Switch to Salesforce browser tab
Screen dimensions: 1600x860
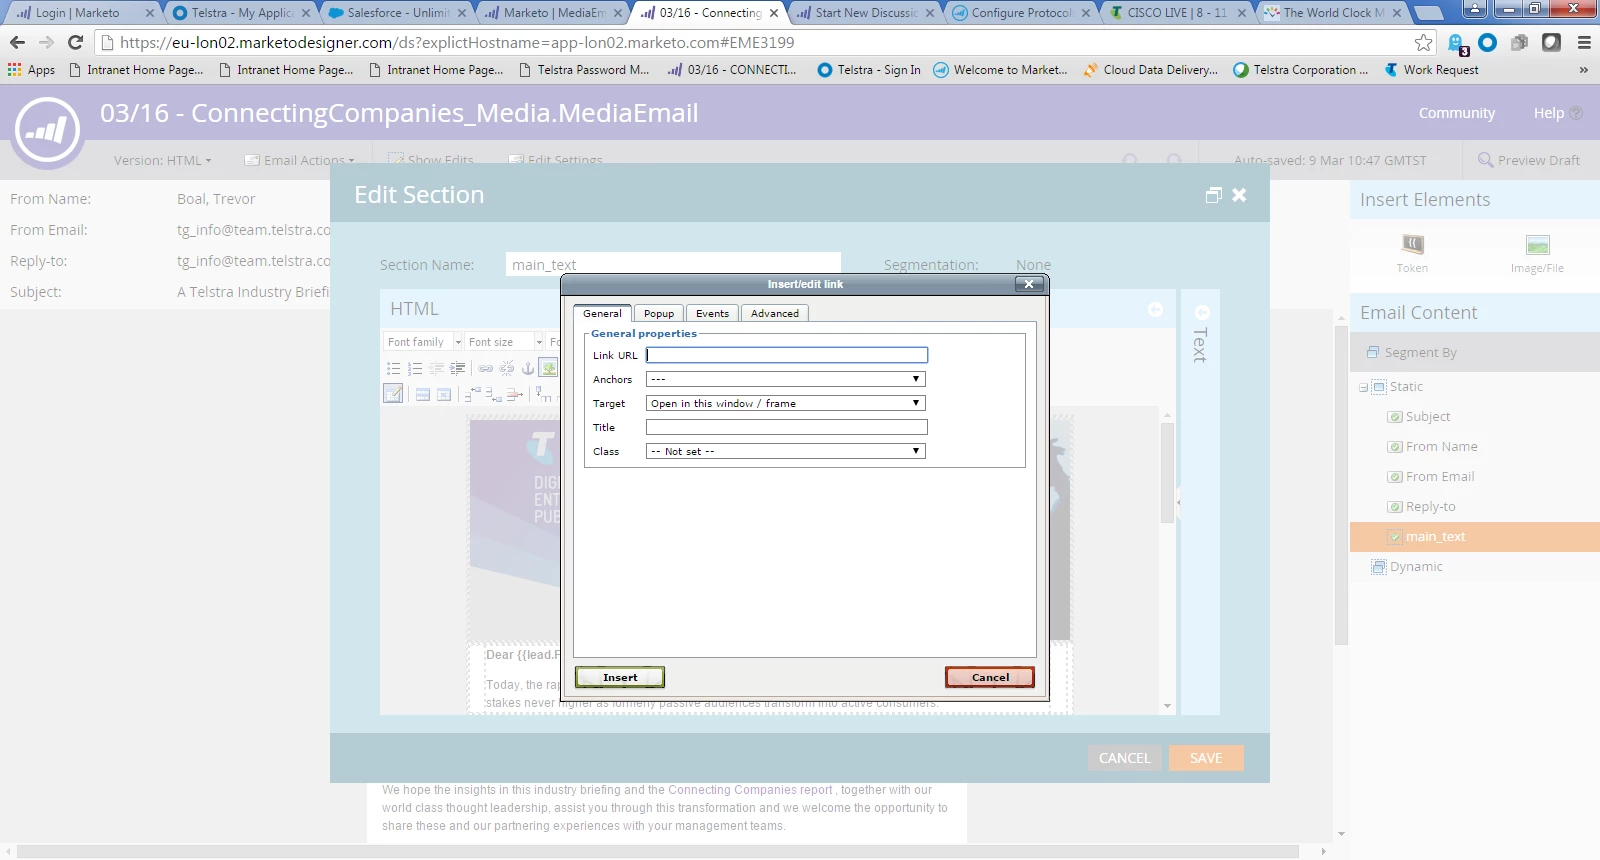(394, 13)
